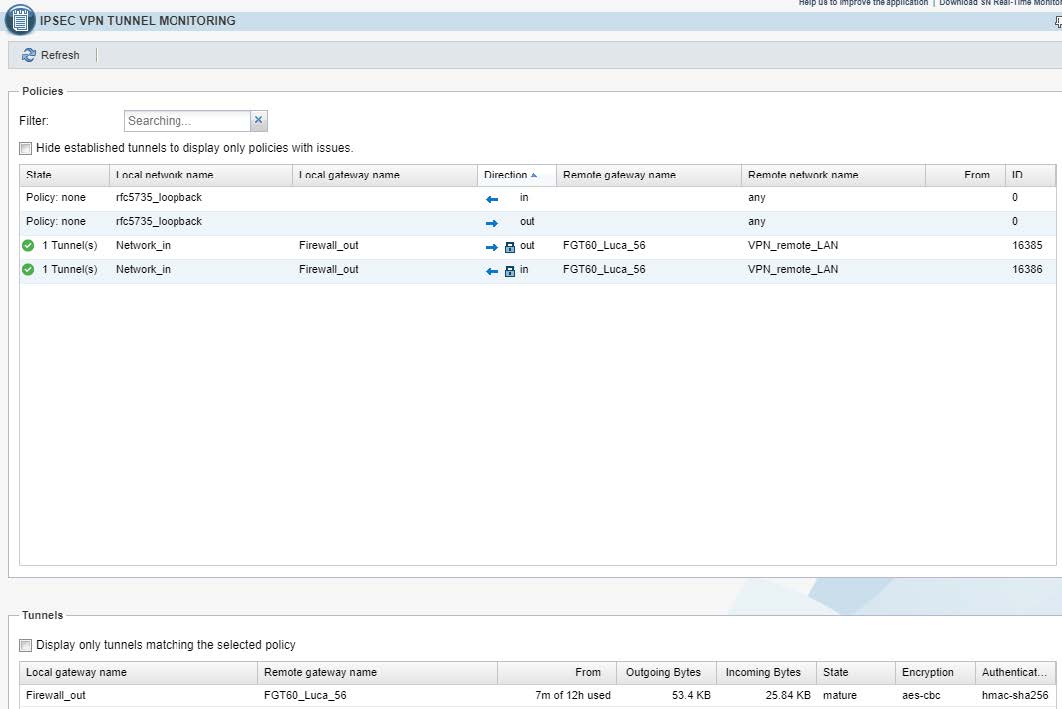1062x709 pixels.
Task: Click 25.84 KB incoming bytes value
Action: point(788,695)
